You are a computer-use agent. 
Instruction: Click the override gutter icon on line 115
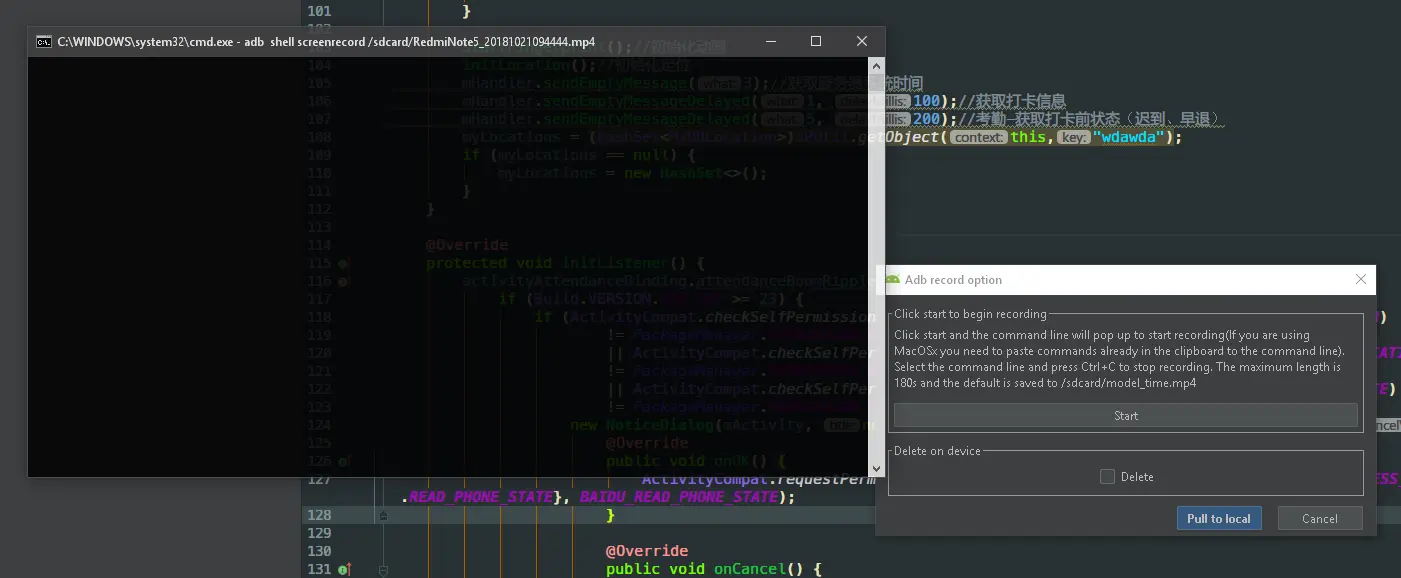tap(343, 263)
